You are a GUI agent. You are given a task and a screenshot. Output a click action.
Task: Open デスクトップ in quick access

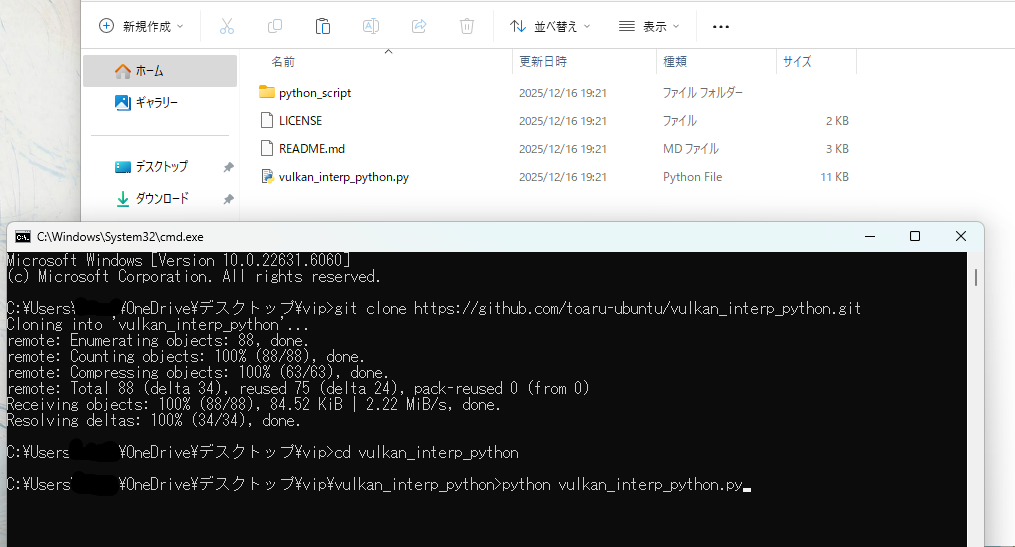[161, 167]
